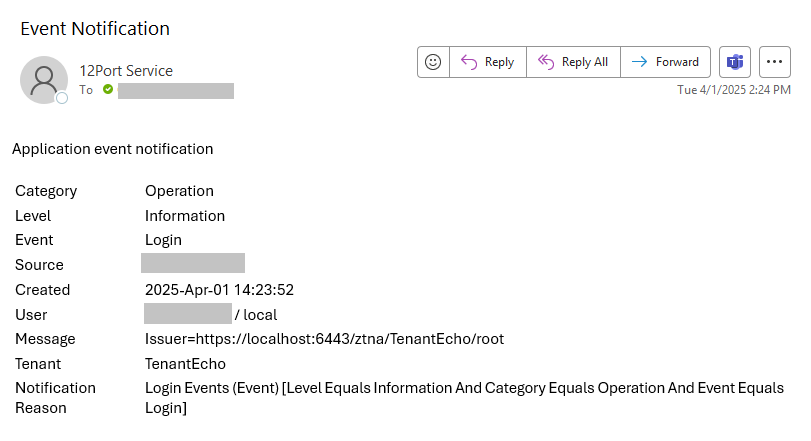811x441 pixels.
Task: Click the avatar's presence status circle
Action: click(62, 98)
